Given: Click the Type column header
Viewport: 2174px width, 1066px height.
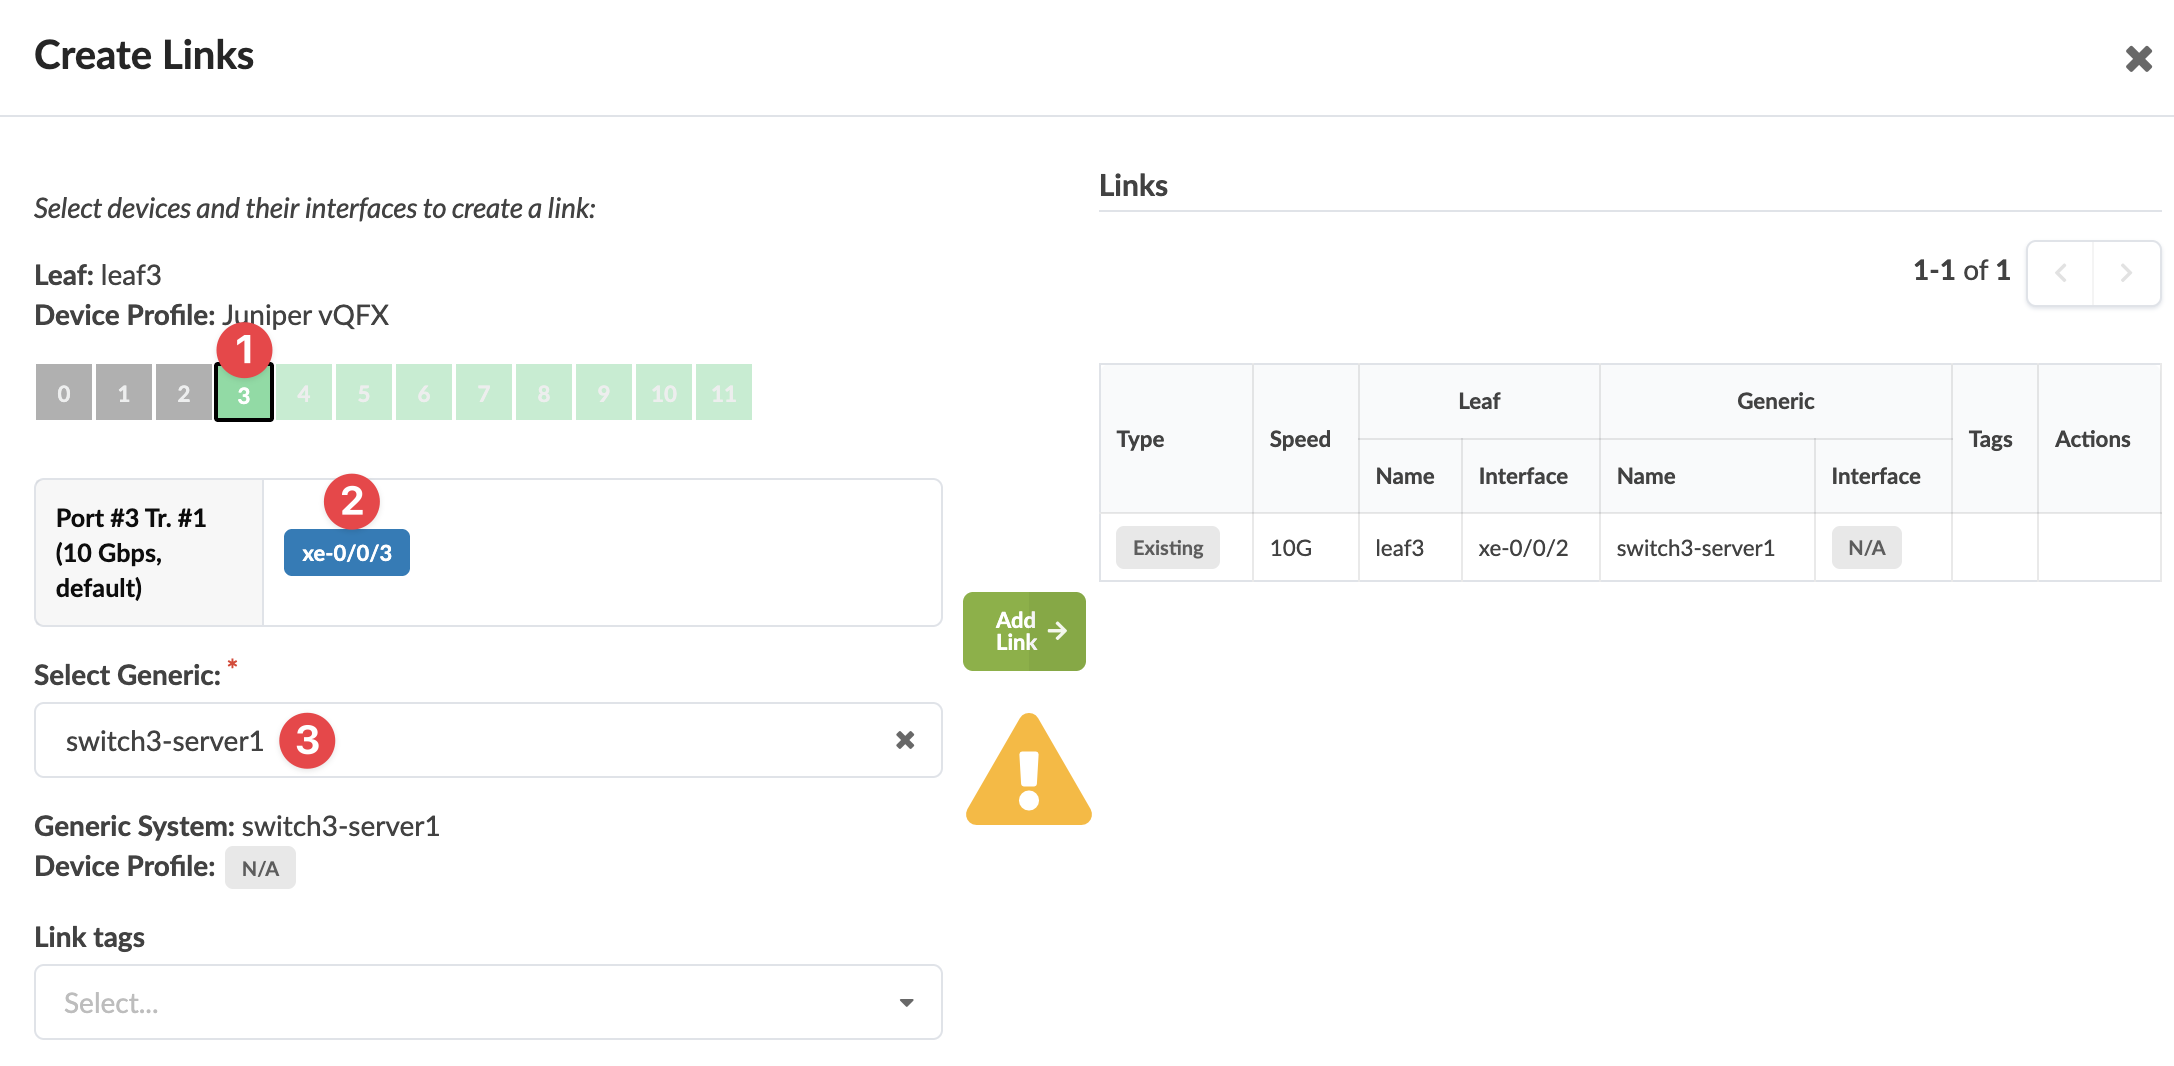Looking at the screenshot, I should pyautogui.click(x=1140, y=439).
